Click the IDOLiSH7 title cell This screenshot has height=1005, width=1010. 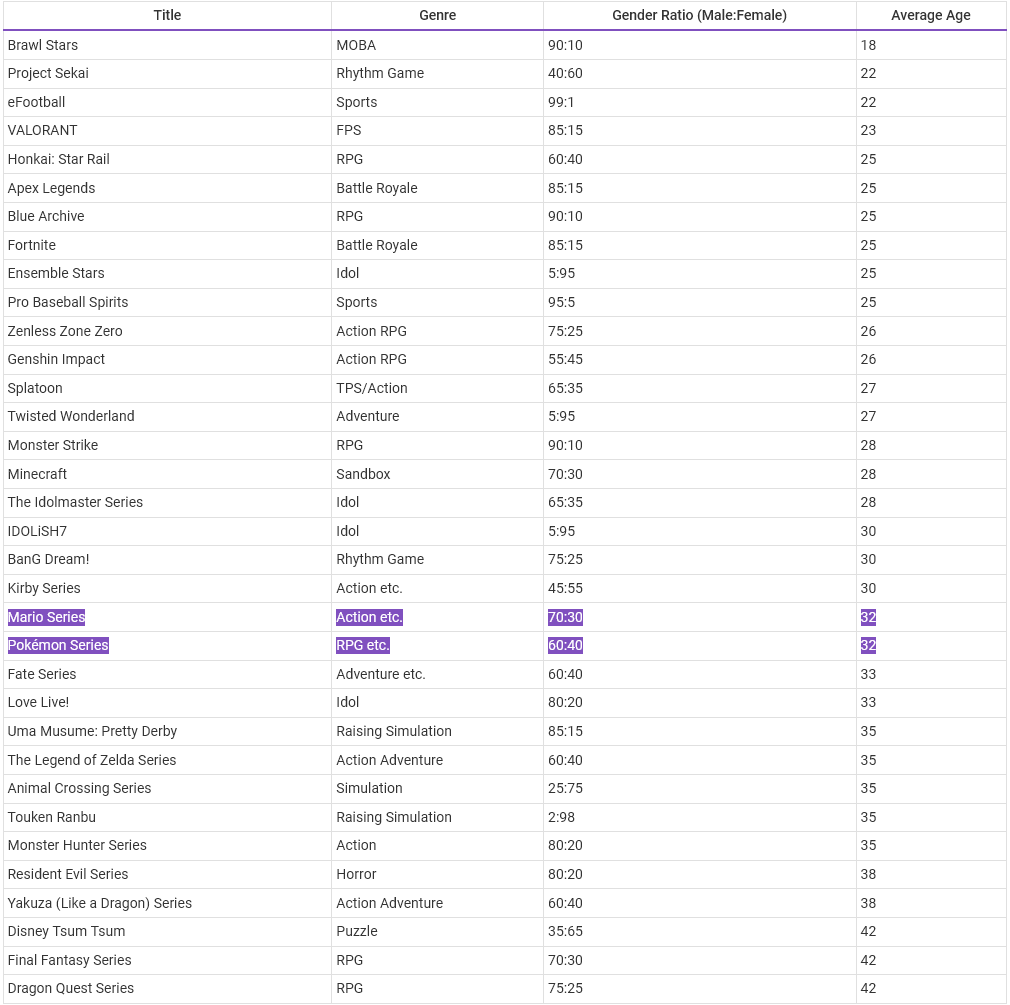(x=167, y=531)
